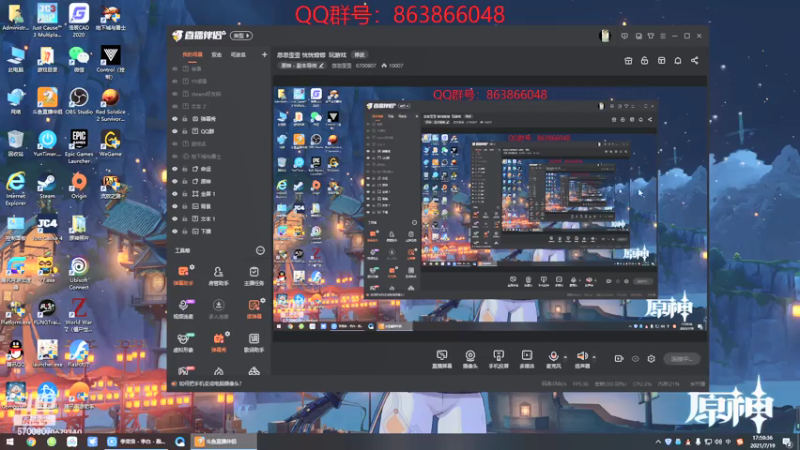Hide the 全屏 1 layer

coord(174,194)
